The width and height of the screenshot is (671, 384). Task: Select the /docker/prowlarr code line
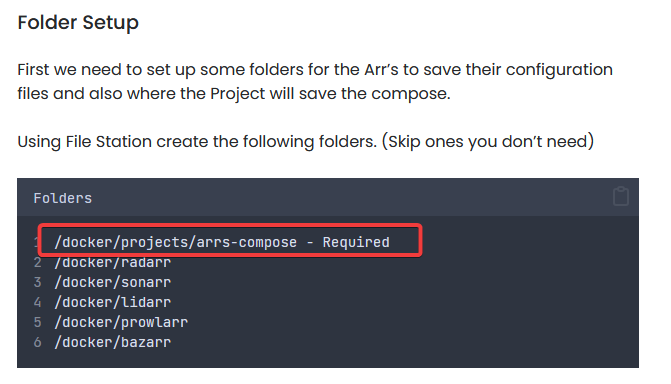[x=121, y=322]
